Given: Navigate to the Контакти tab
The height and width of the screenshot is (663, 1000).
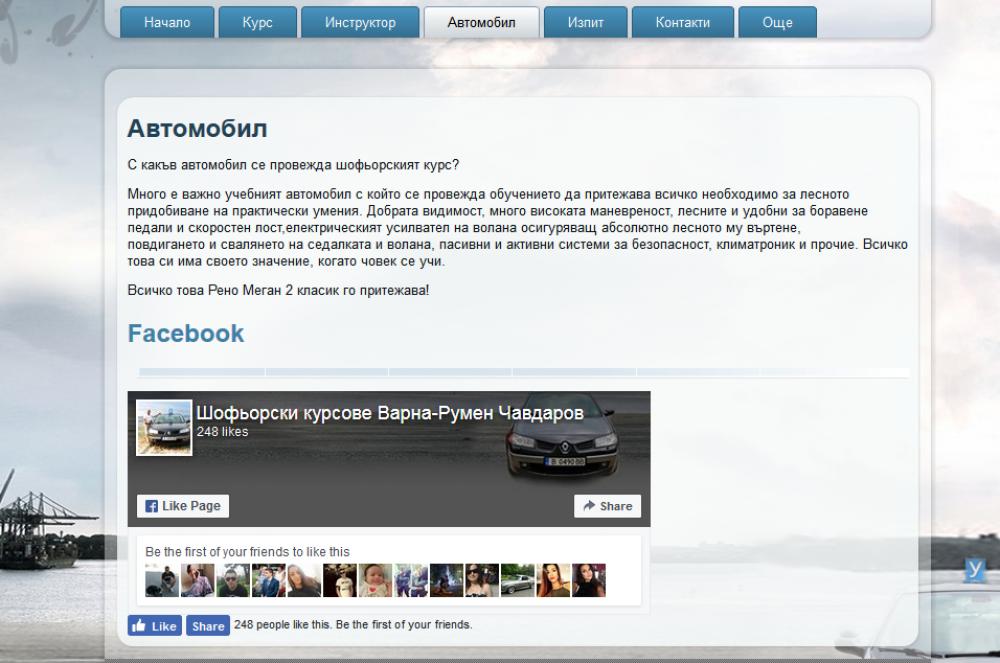Looking at the screenshot, I should 683,22.
